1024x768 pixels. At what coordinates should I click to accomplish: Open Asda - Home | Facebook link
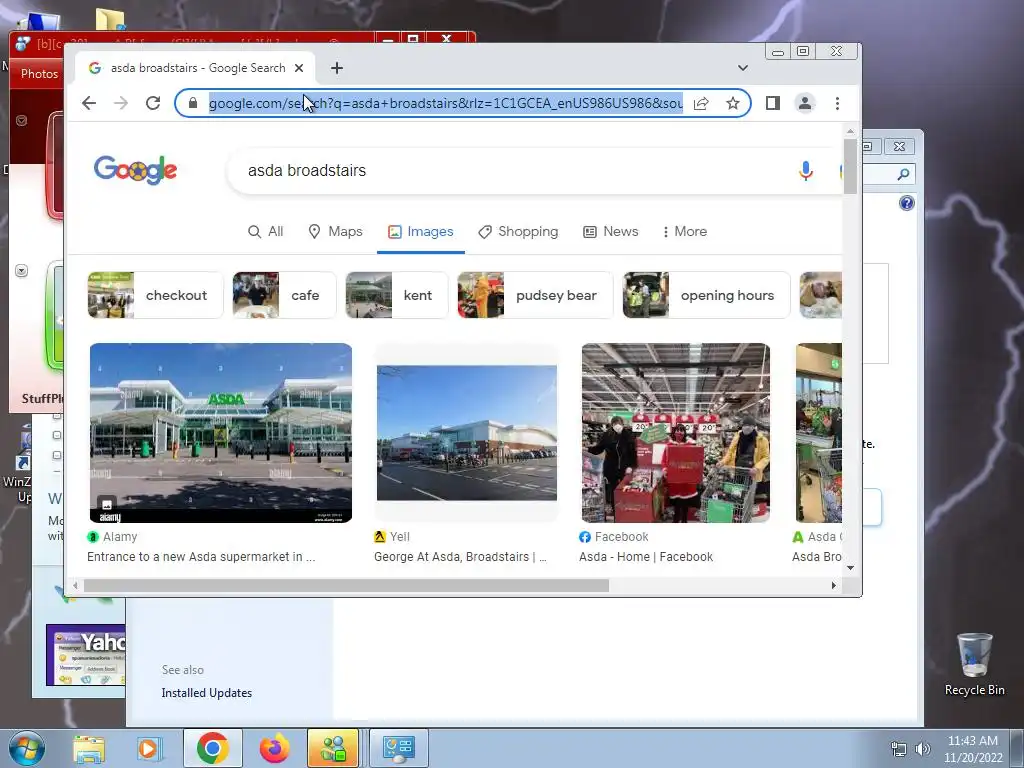[x=646, y=556]
